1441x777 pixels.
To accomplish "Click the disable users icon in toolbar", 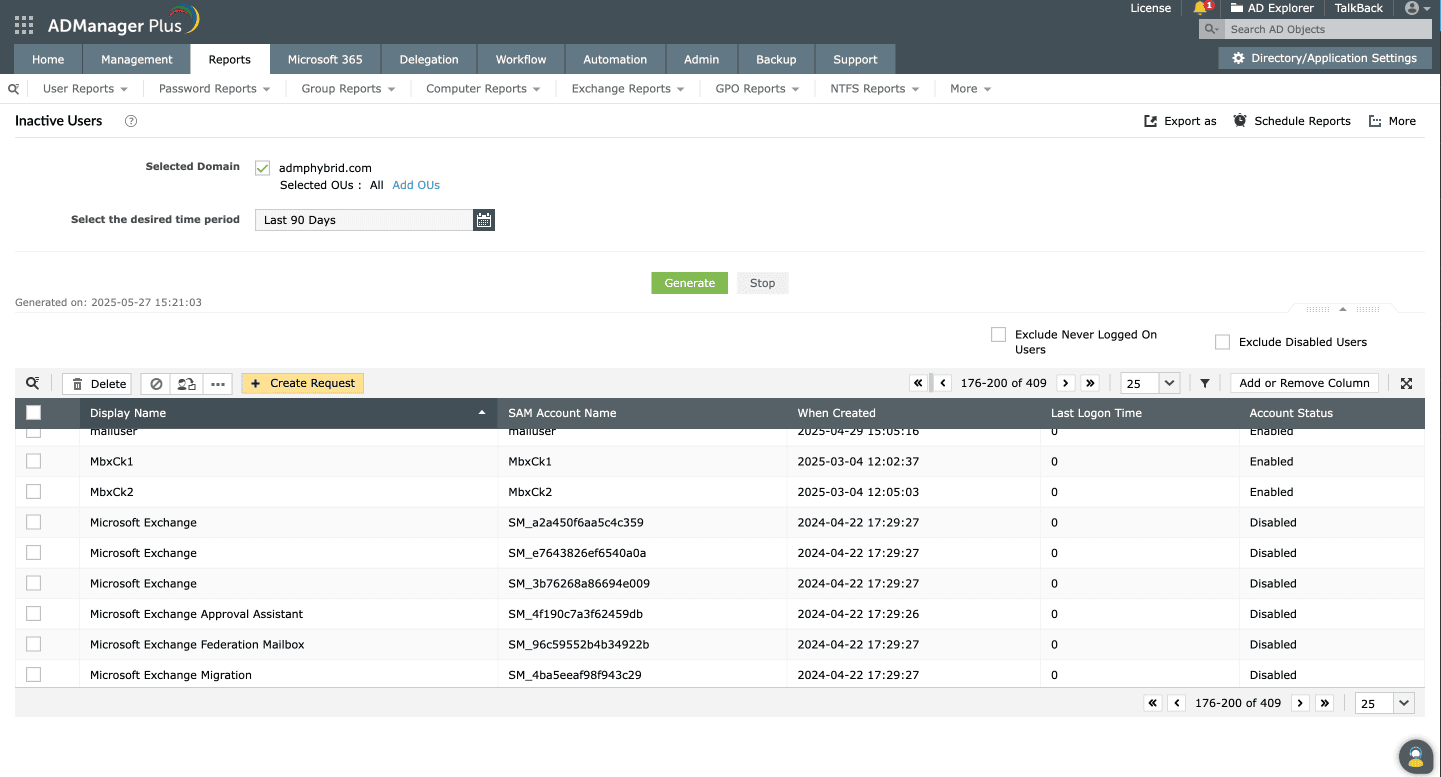I will (155, 384).
